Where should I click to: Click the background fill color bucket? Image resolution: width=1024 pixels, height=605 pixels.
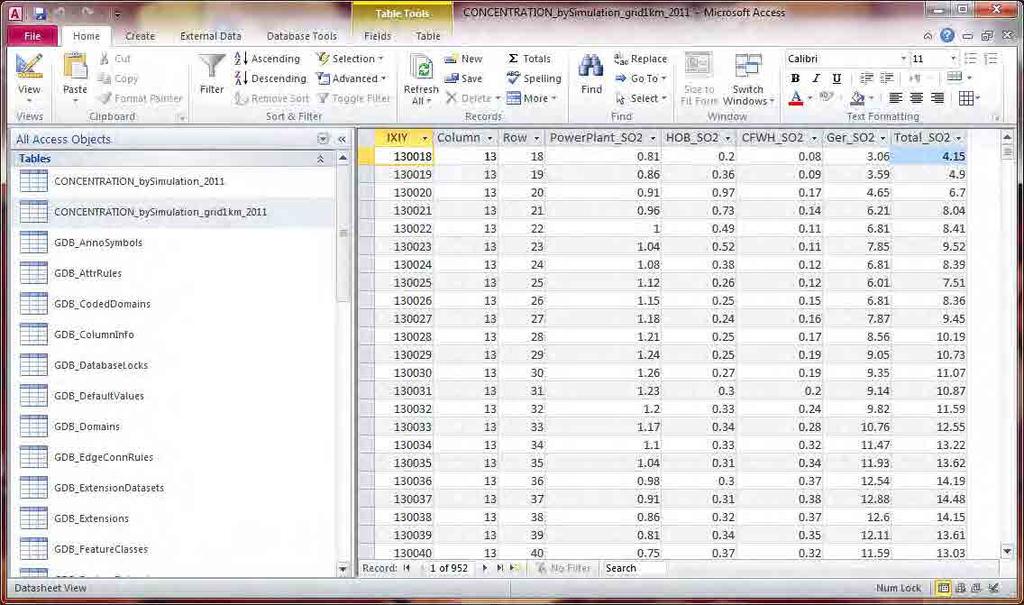click(857, 98)
